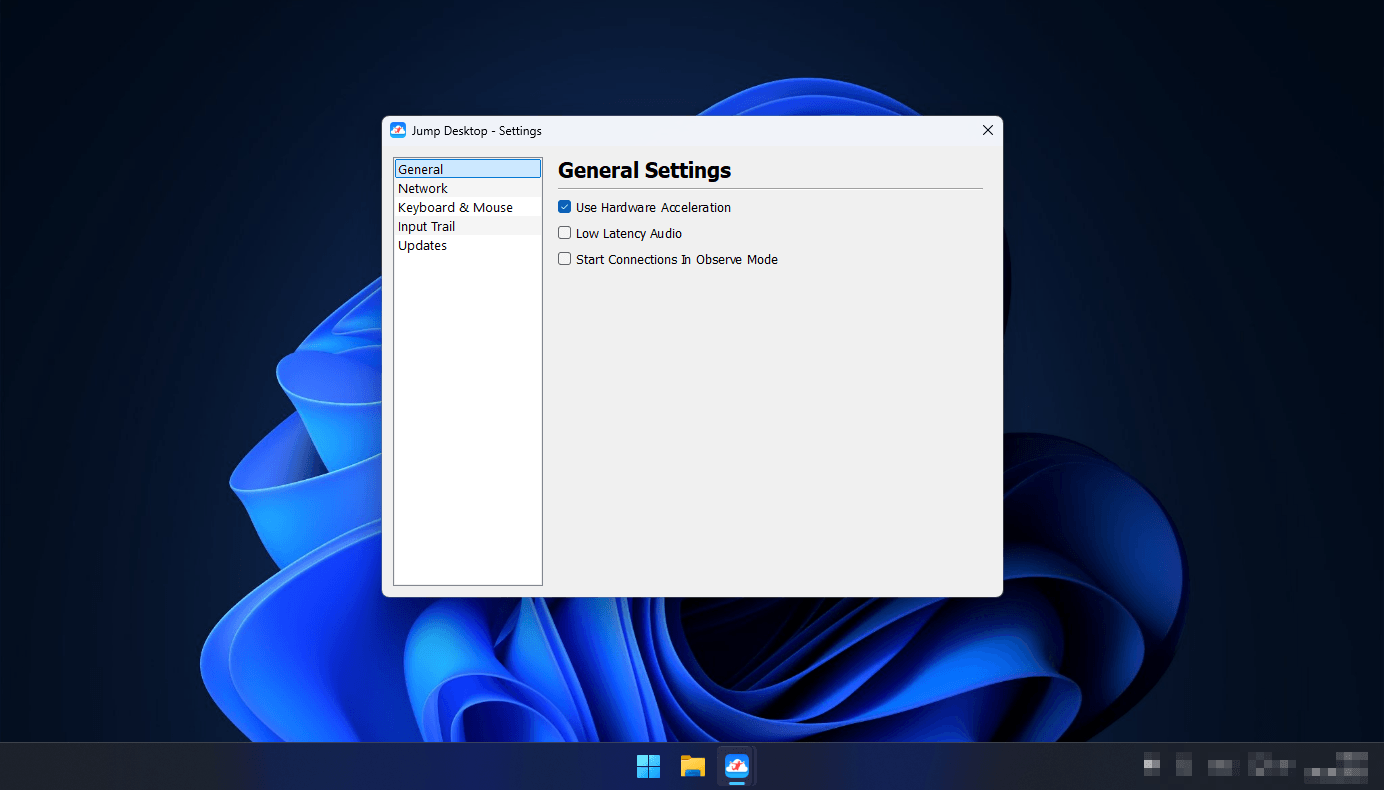Open Keyboard & Mouse settings
The width and height of the screenshot is (1384, 790).
tap(468, 207)
